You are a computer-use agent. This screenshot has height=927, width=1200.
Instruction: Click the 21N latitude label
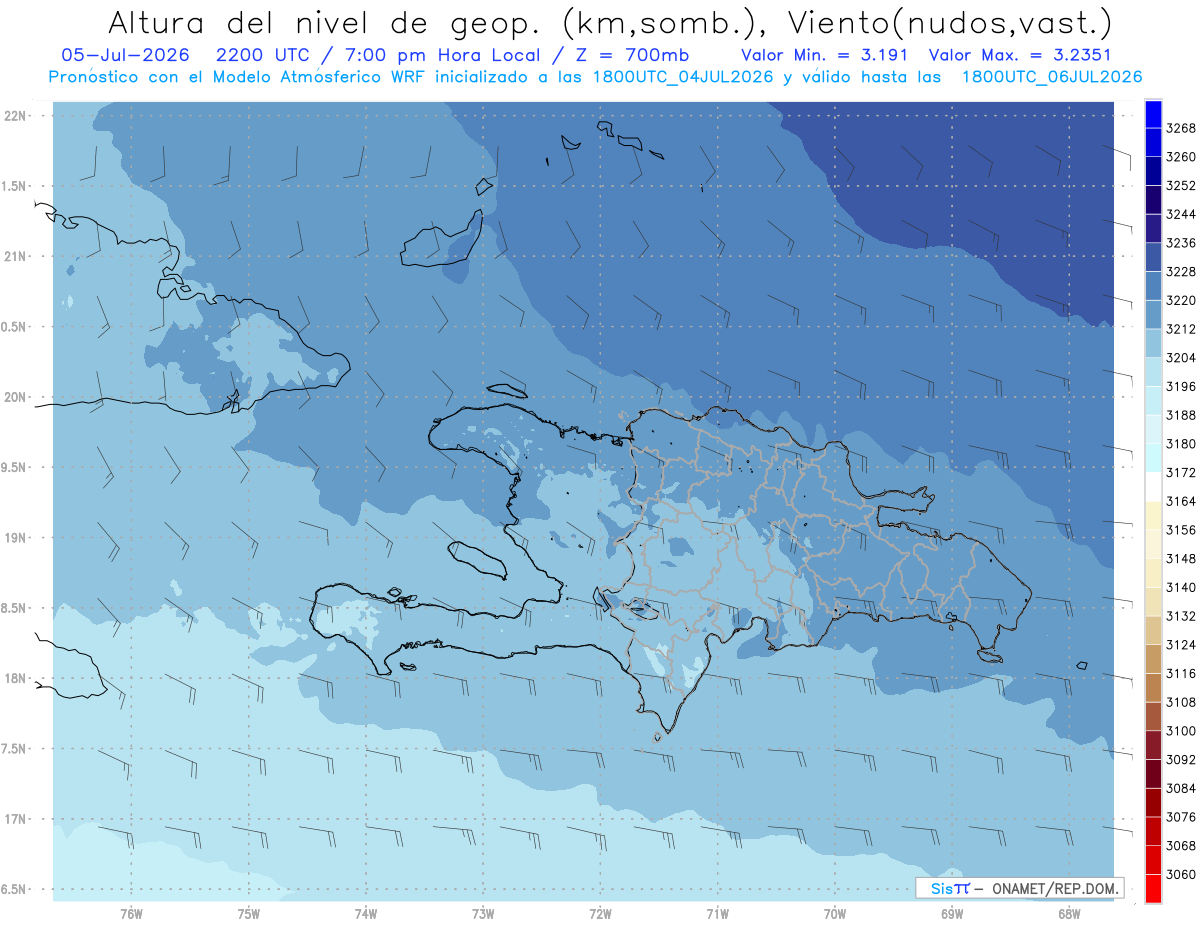point(16,257)
